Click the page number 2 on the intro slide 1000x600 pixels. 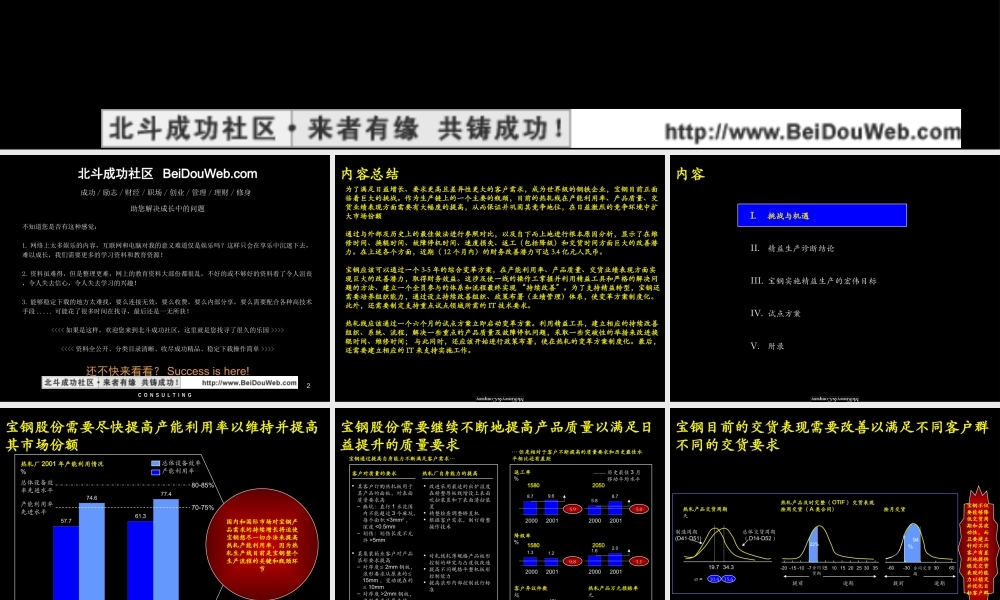[x=308, y=383]
